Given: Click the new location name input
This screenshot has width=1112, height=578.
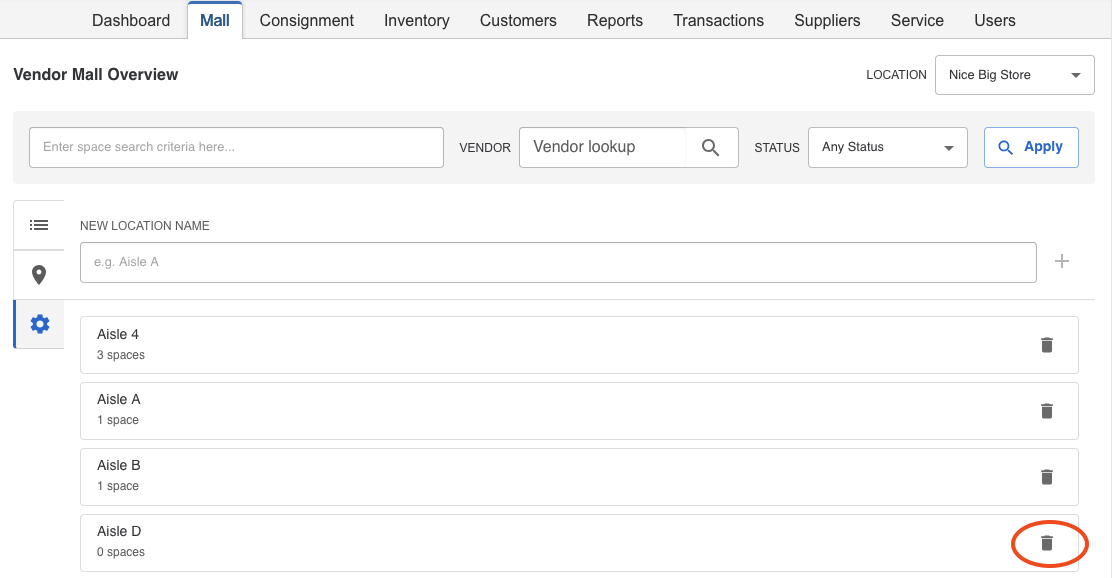Looking at the screenshot, I should (x=558, y=262).
